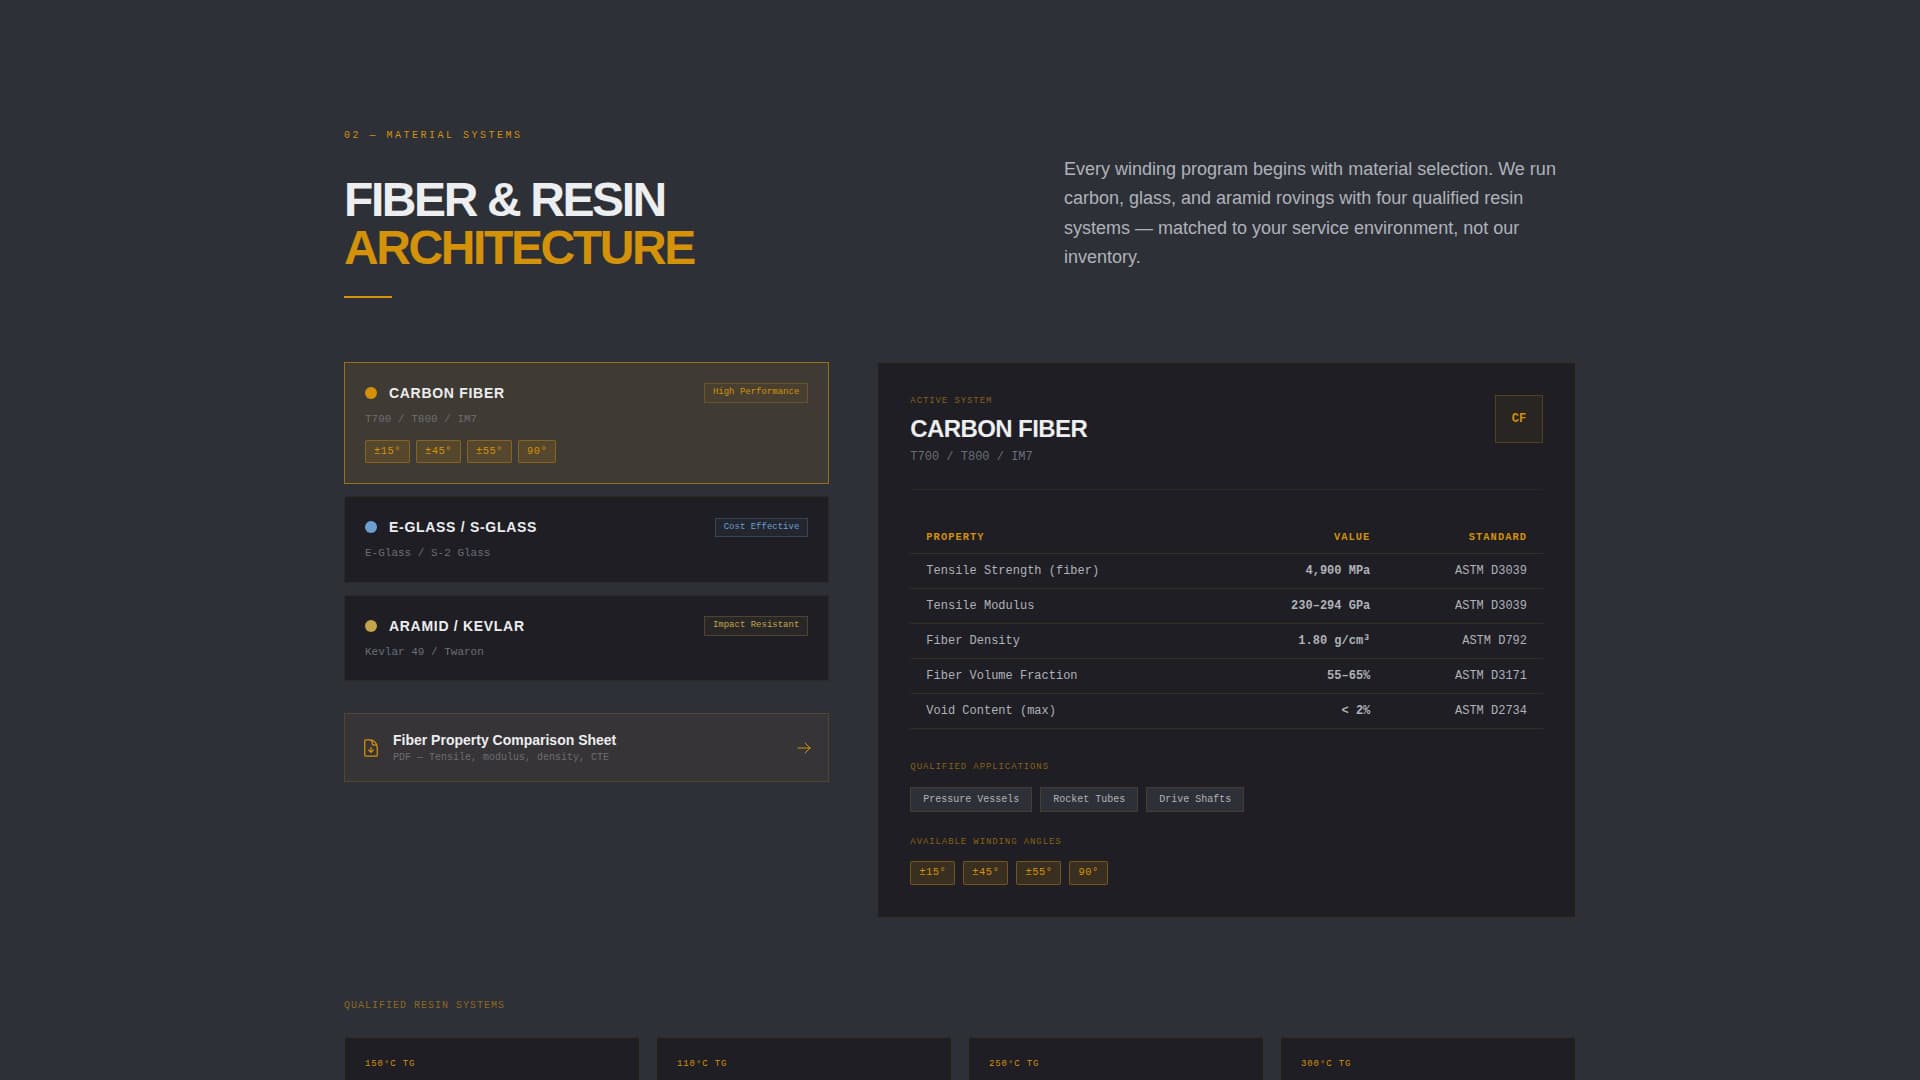
Task: Click the Drive Shafts qualified application button
Action: (1194, 799)
